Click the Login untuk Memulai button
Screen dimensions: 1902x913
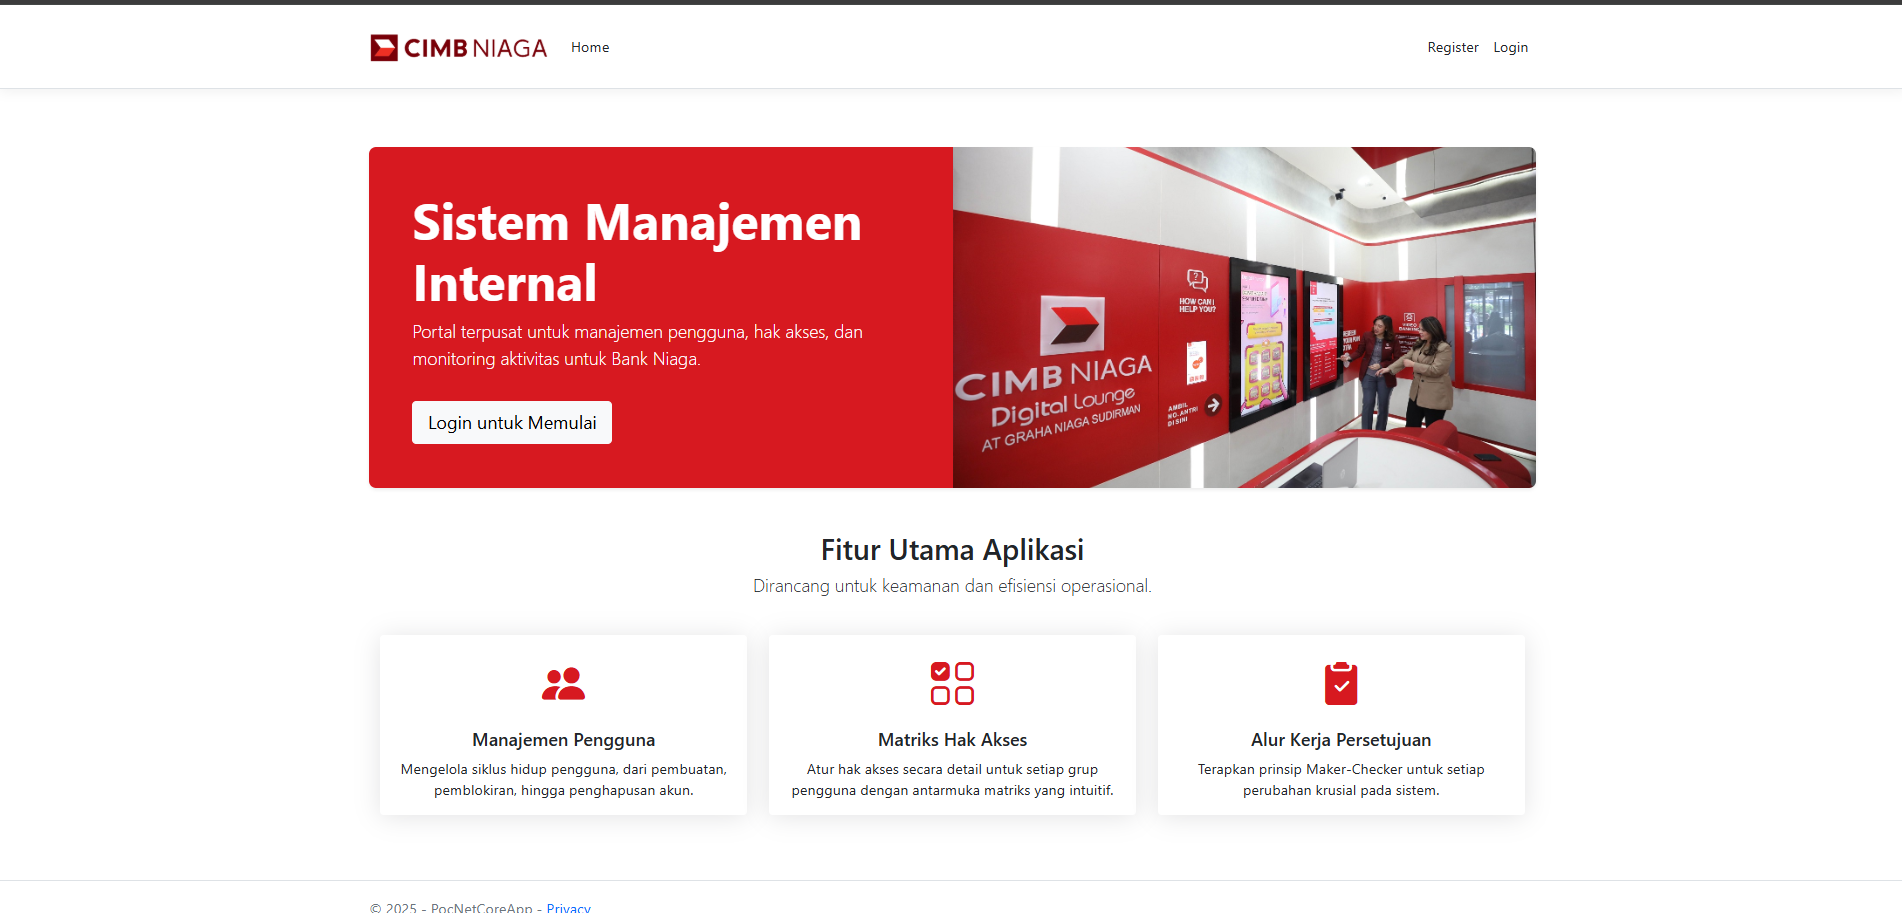(x=512, y=423)
